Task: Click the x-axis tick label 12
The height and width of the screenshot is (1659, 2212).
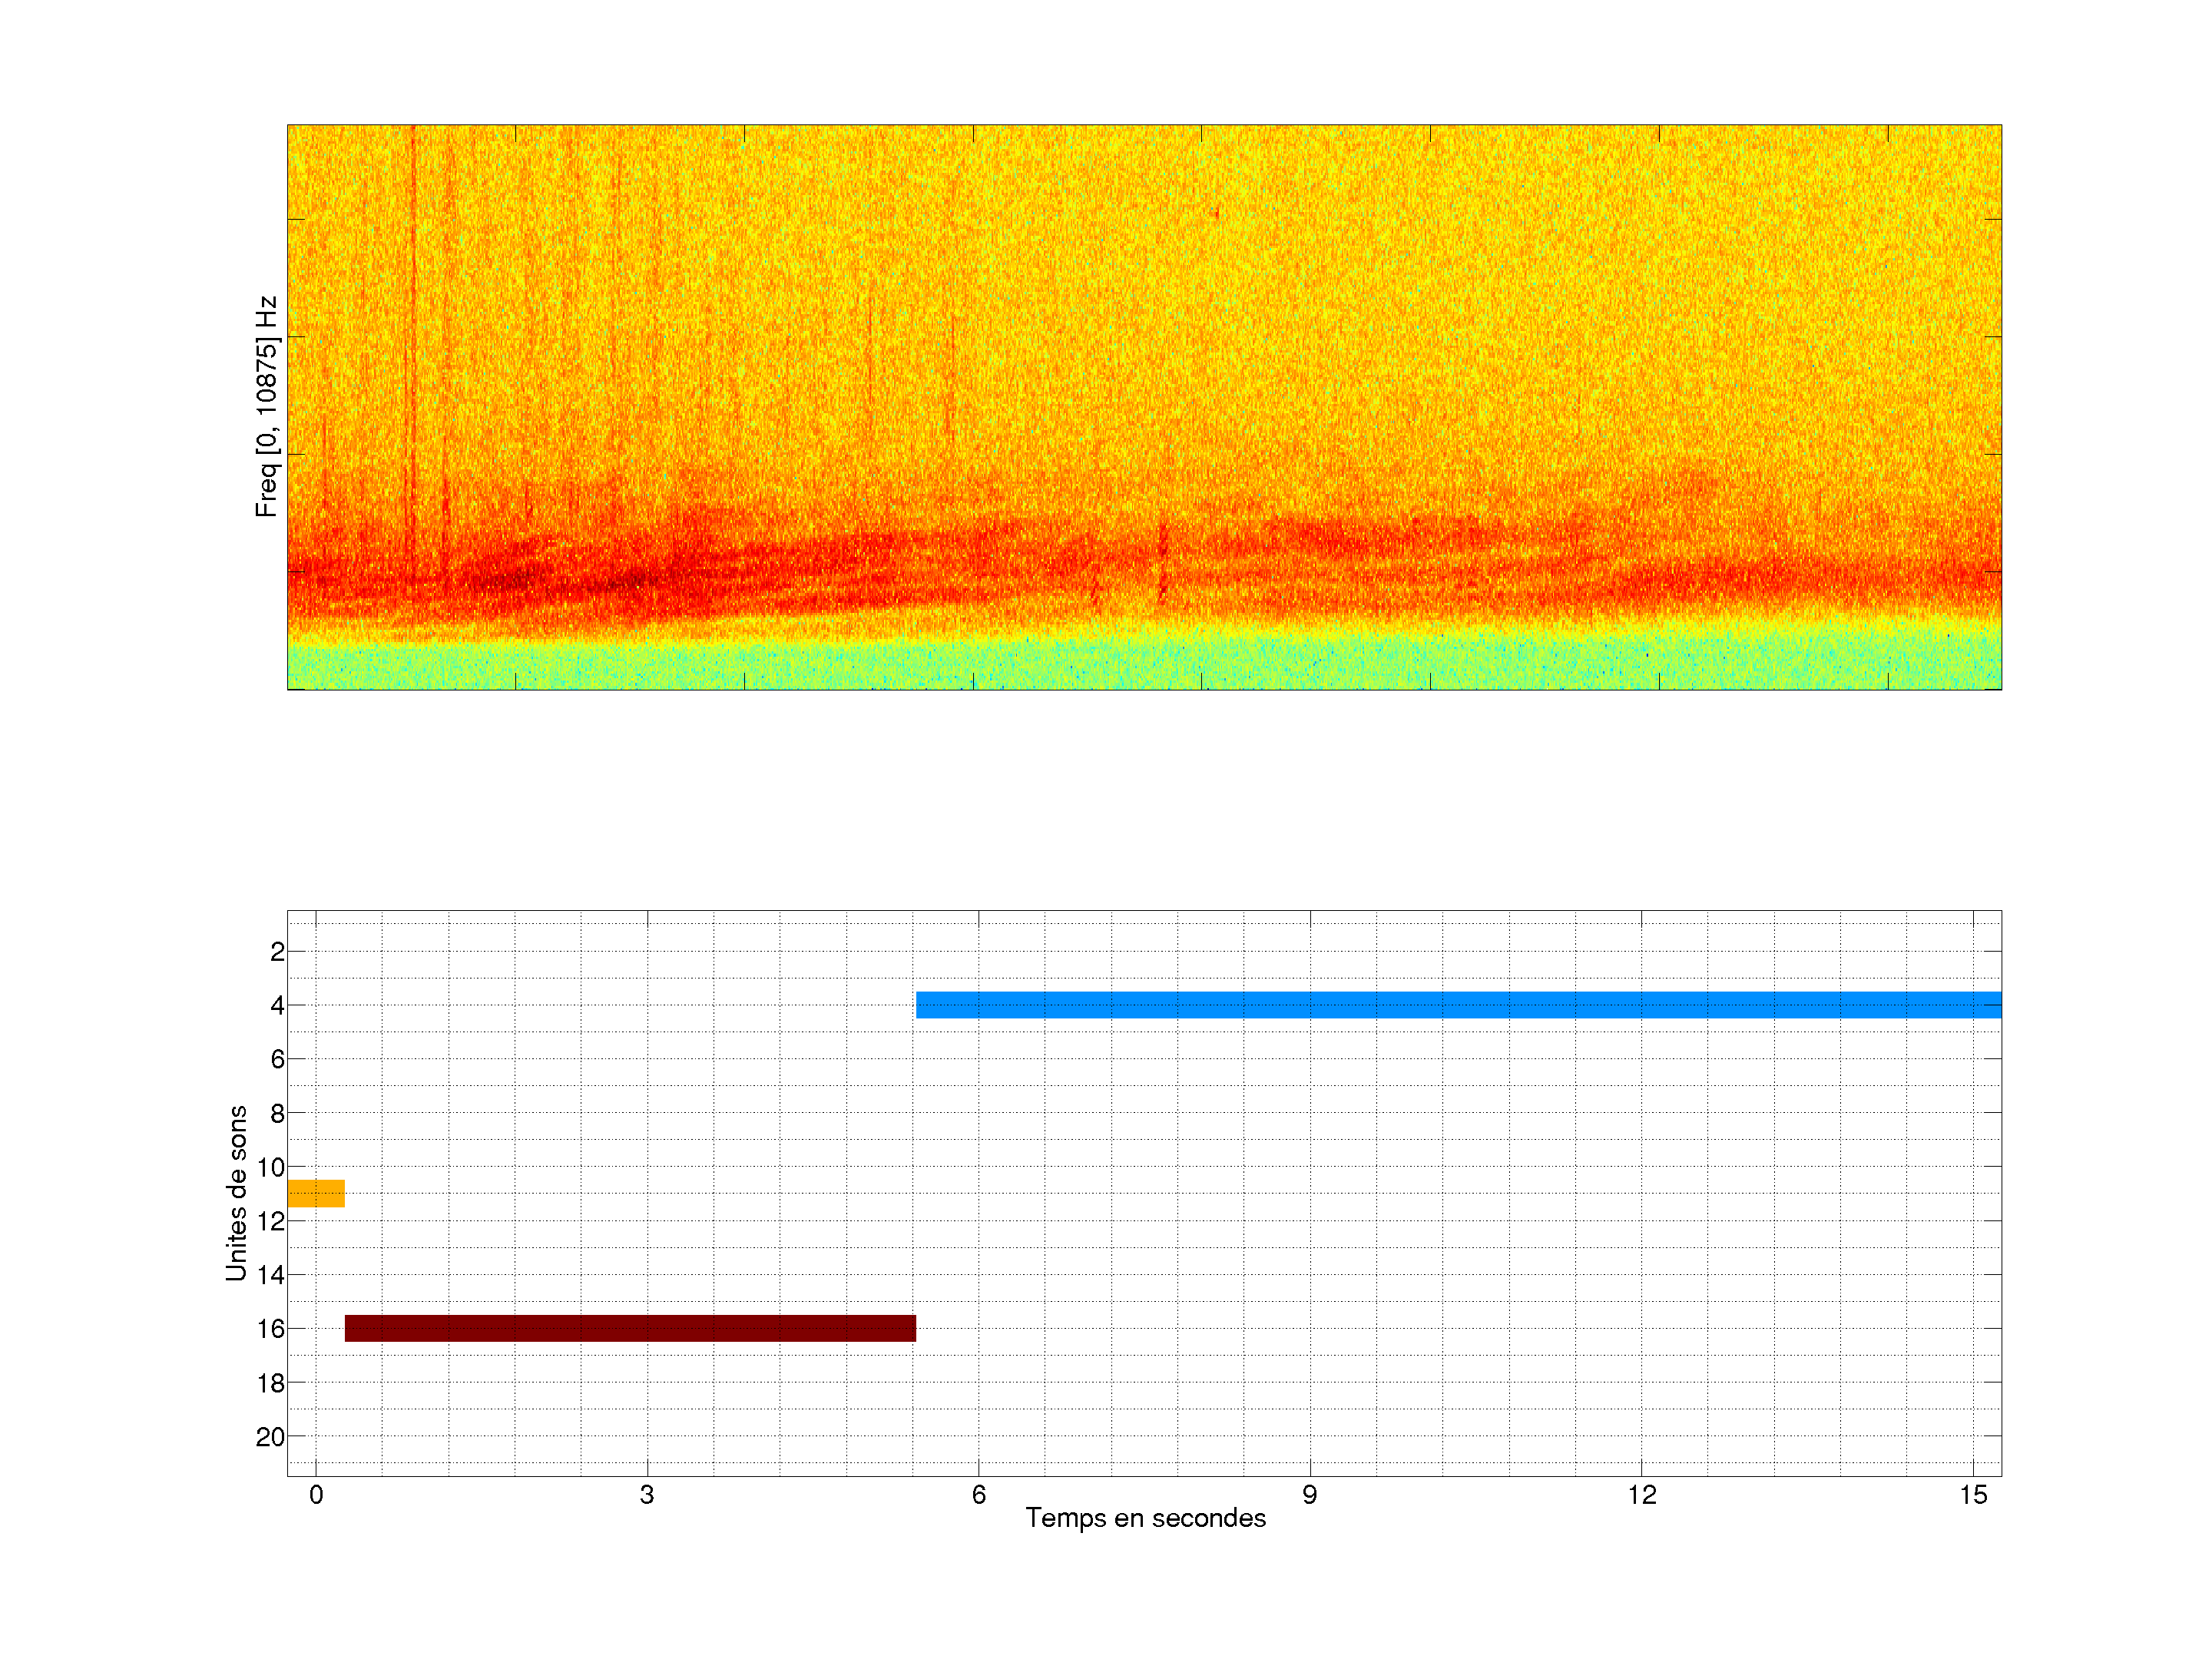Action: (1641, 1495)
